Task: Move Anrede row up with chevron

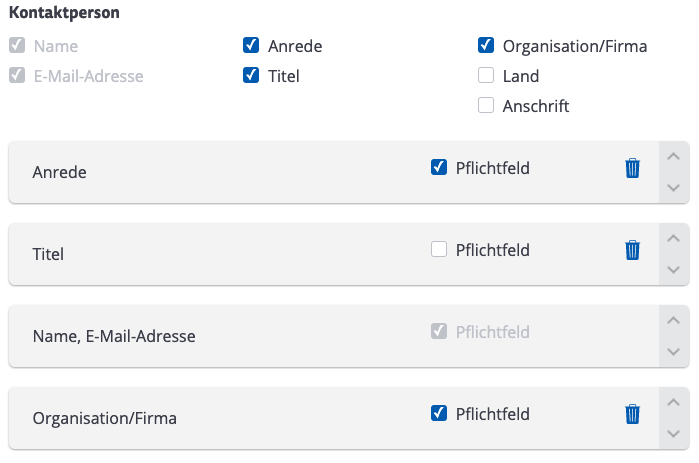Action: pyautogui.click(x=674, y=156)
